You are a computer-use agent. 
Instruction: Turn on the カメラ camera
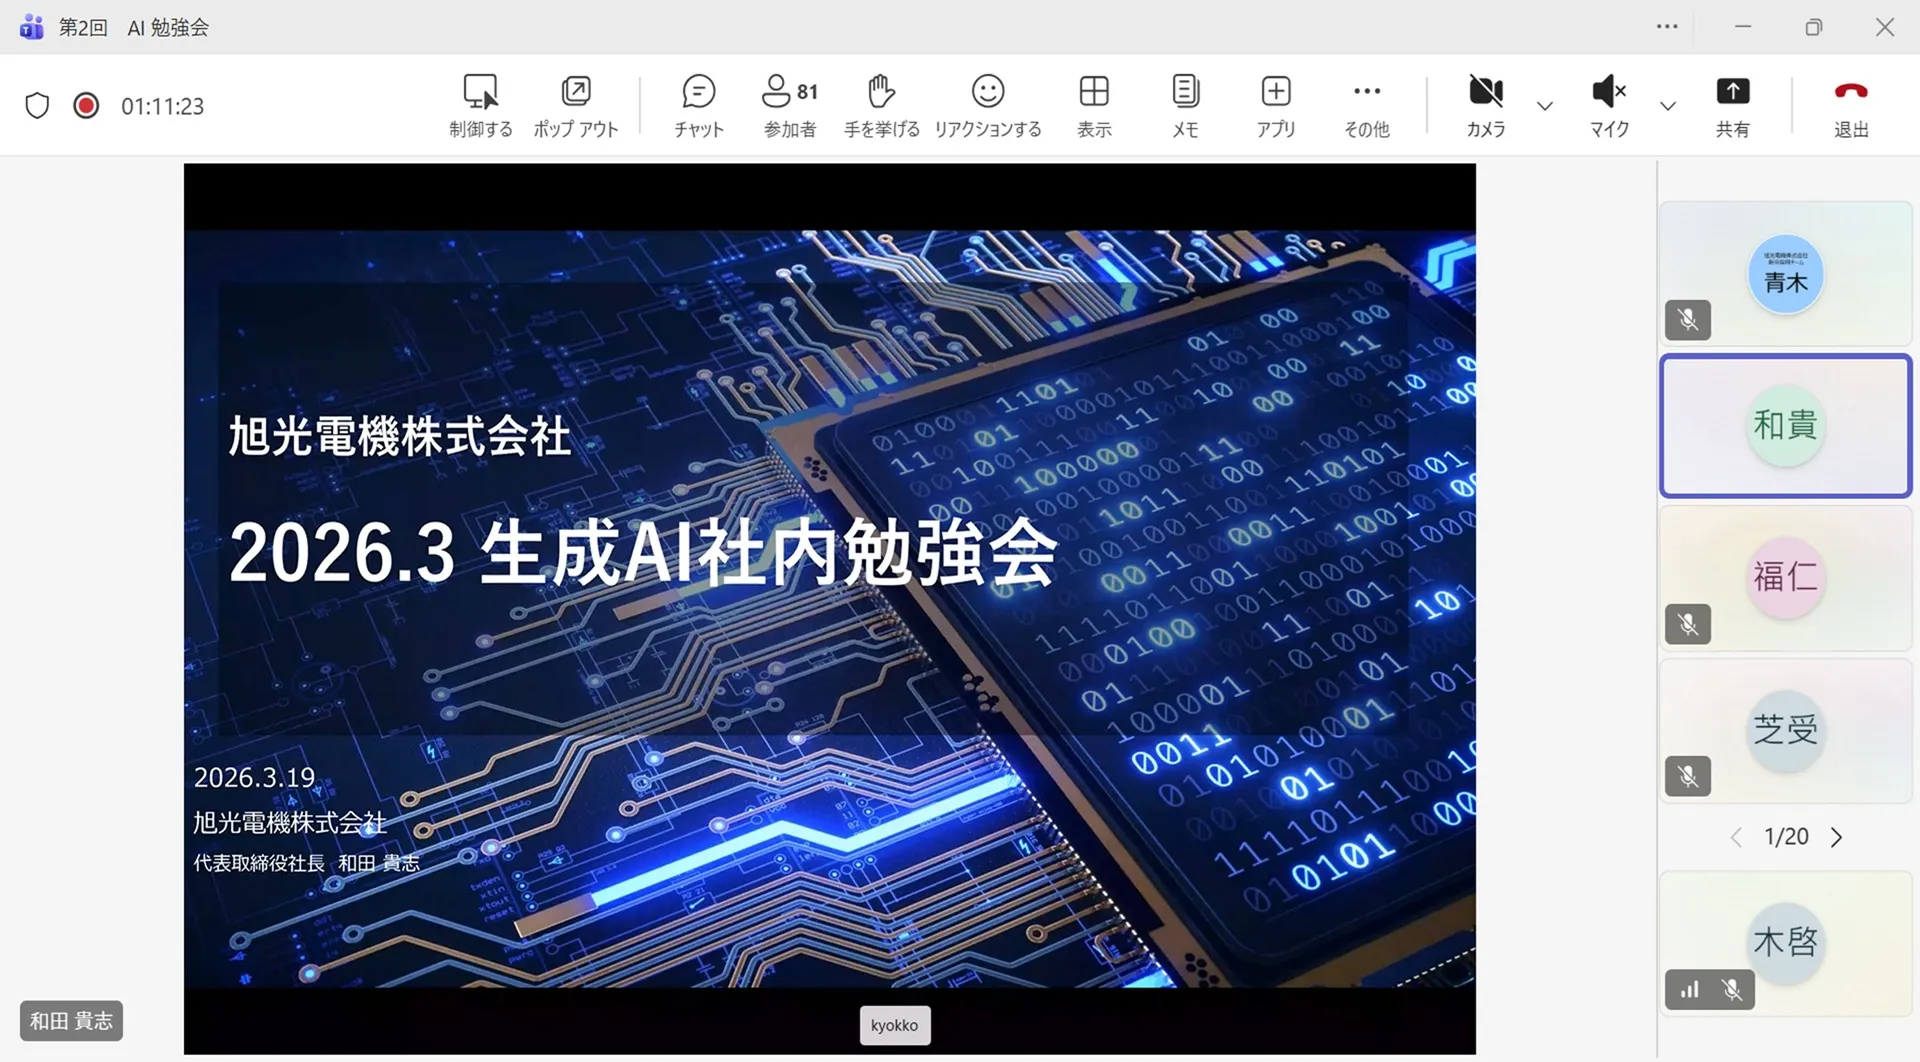[x=1486, y=105]
